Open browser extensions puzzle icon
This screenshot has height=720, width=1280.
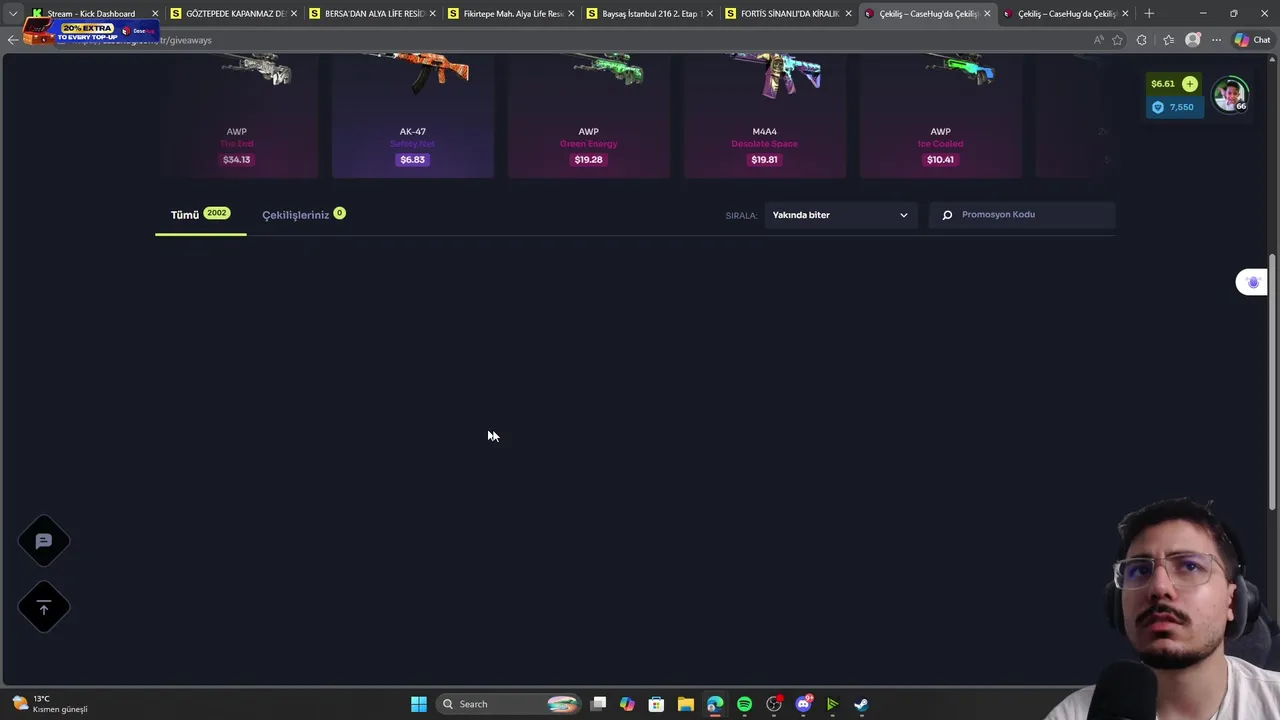click(1142, 40)
